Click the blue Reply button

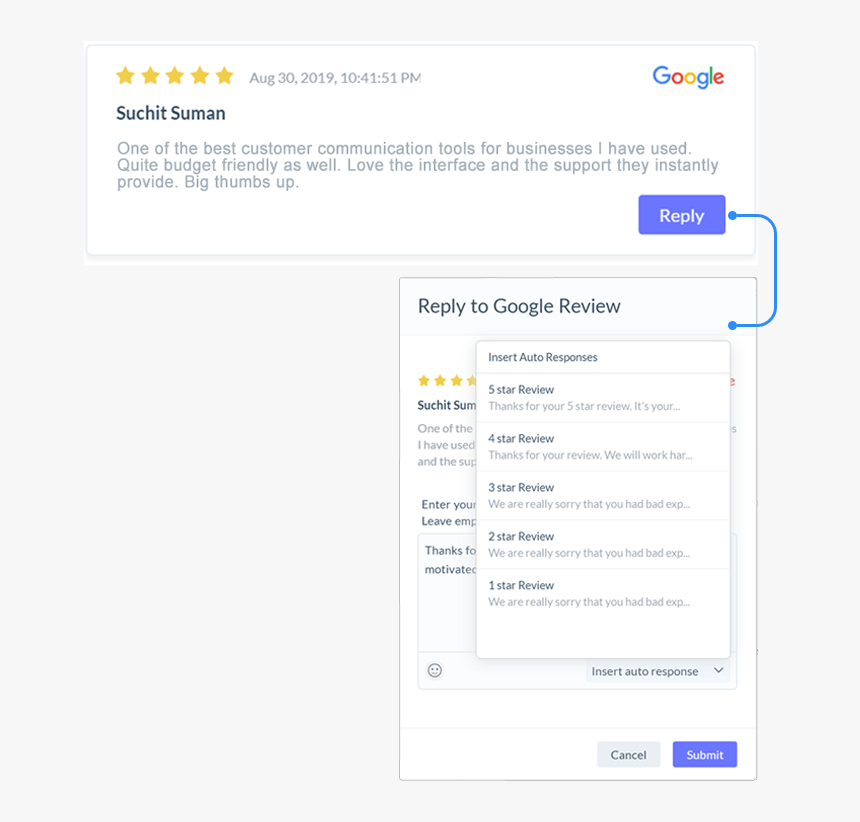682,215
